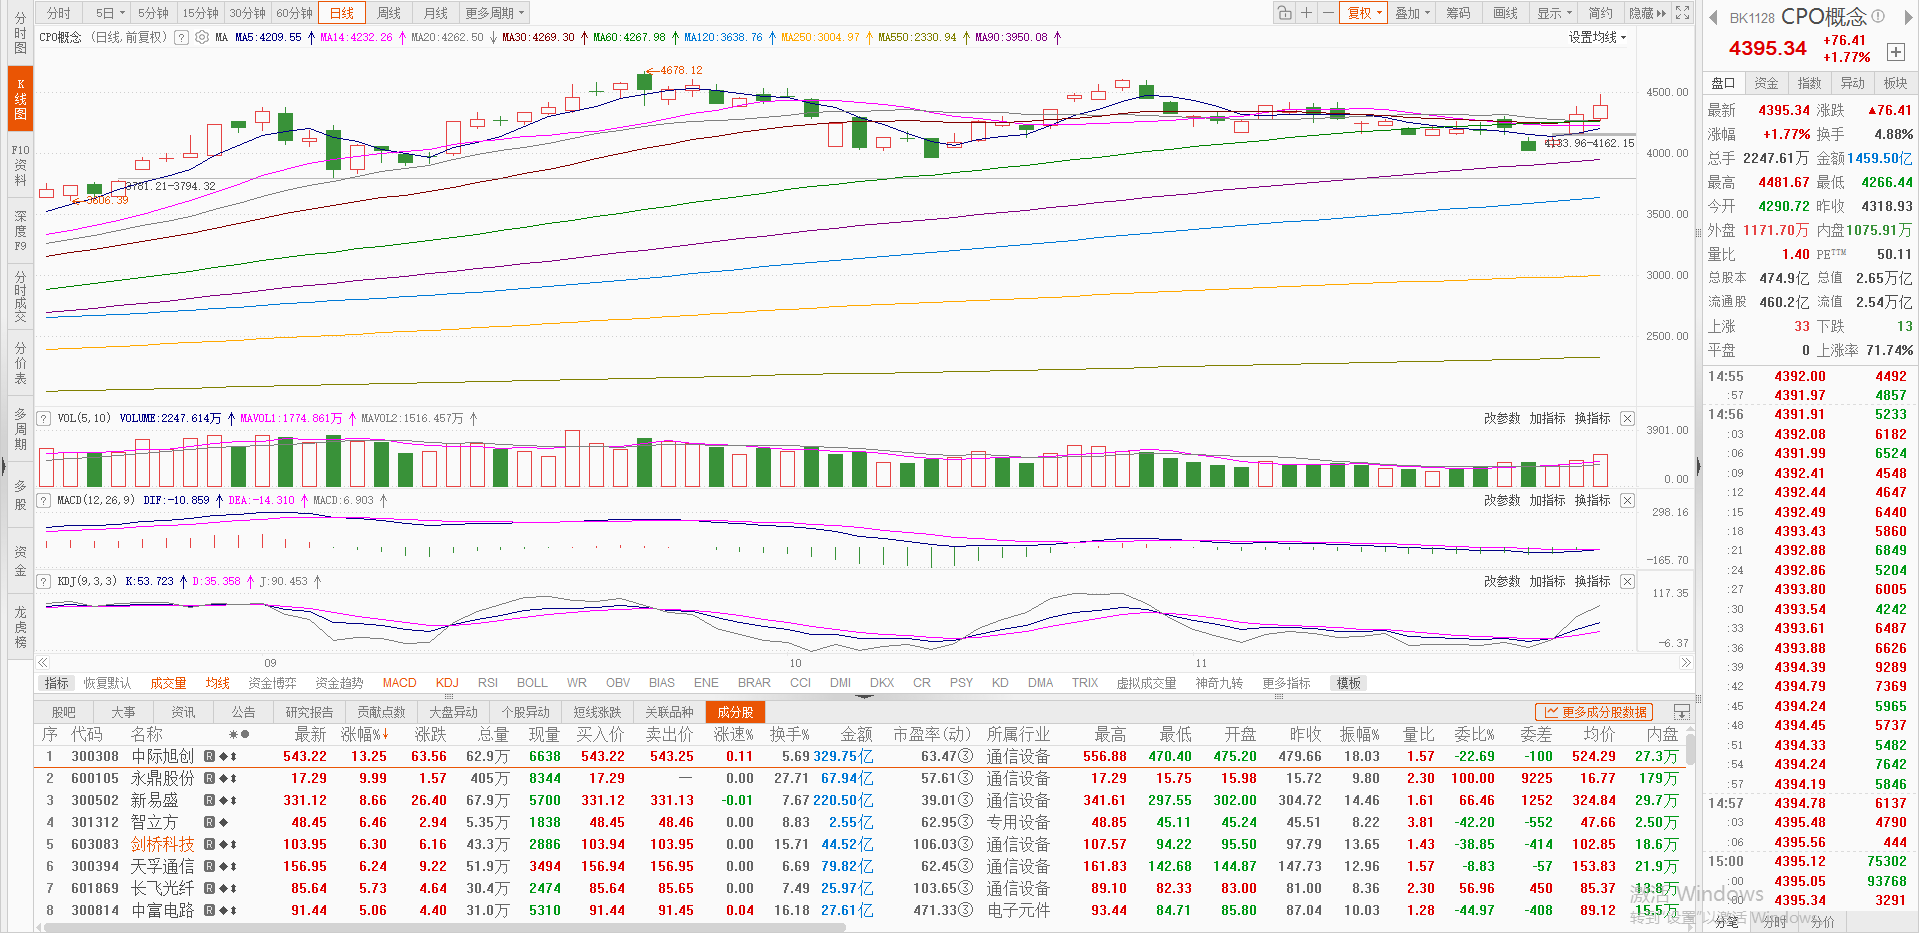Add CPO概念 to watchlist with plus icon
Image resolution: width=1919 pixels, height=933 pixels.
tap(1895, 52)
